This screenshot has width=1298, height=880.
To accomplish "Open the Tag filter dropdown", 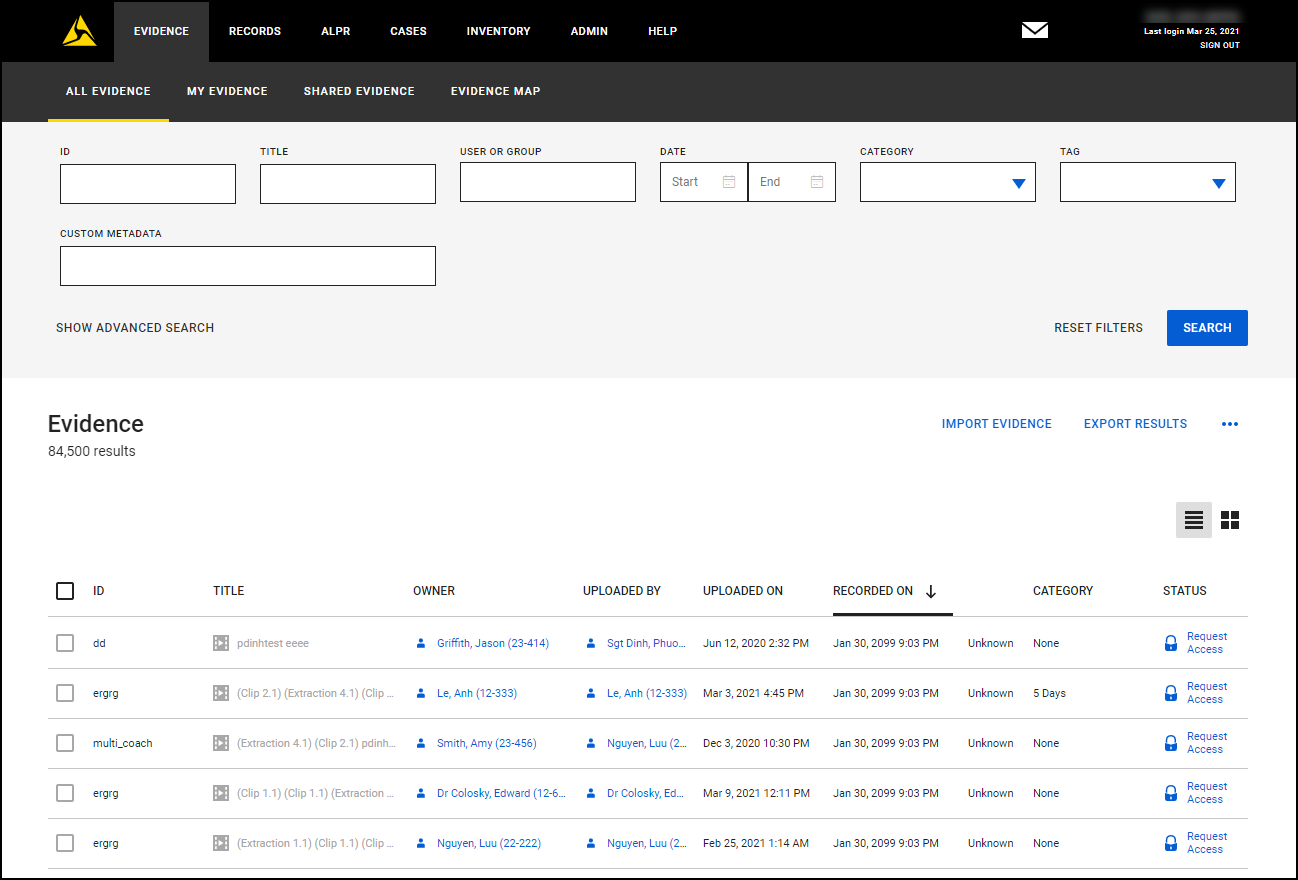I will [x=1218, y=182].
